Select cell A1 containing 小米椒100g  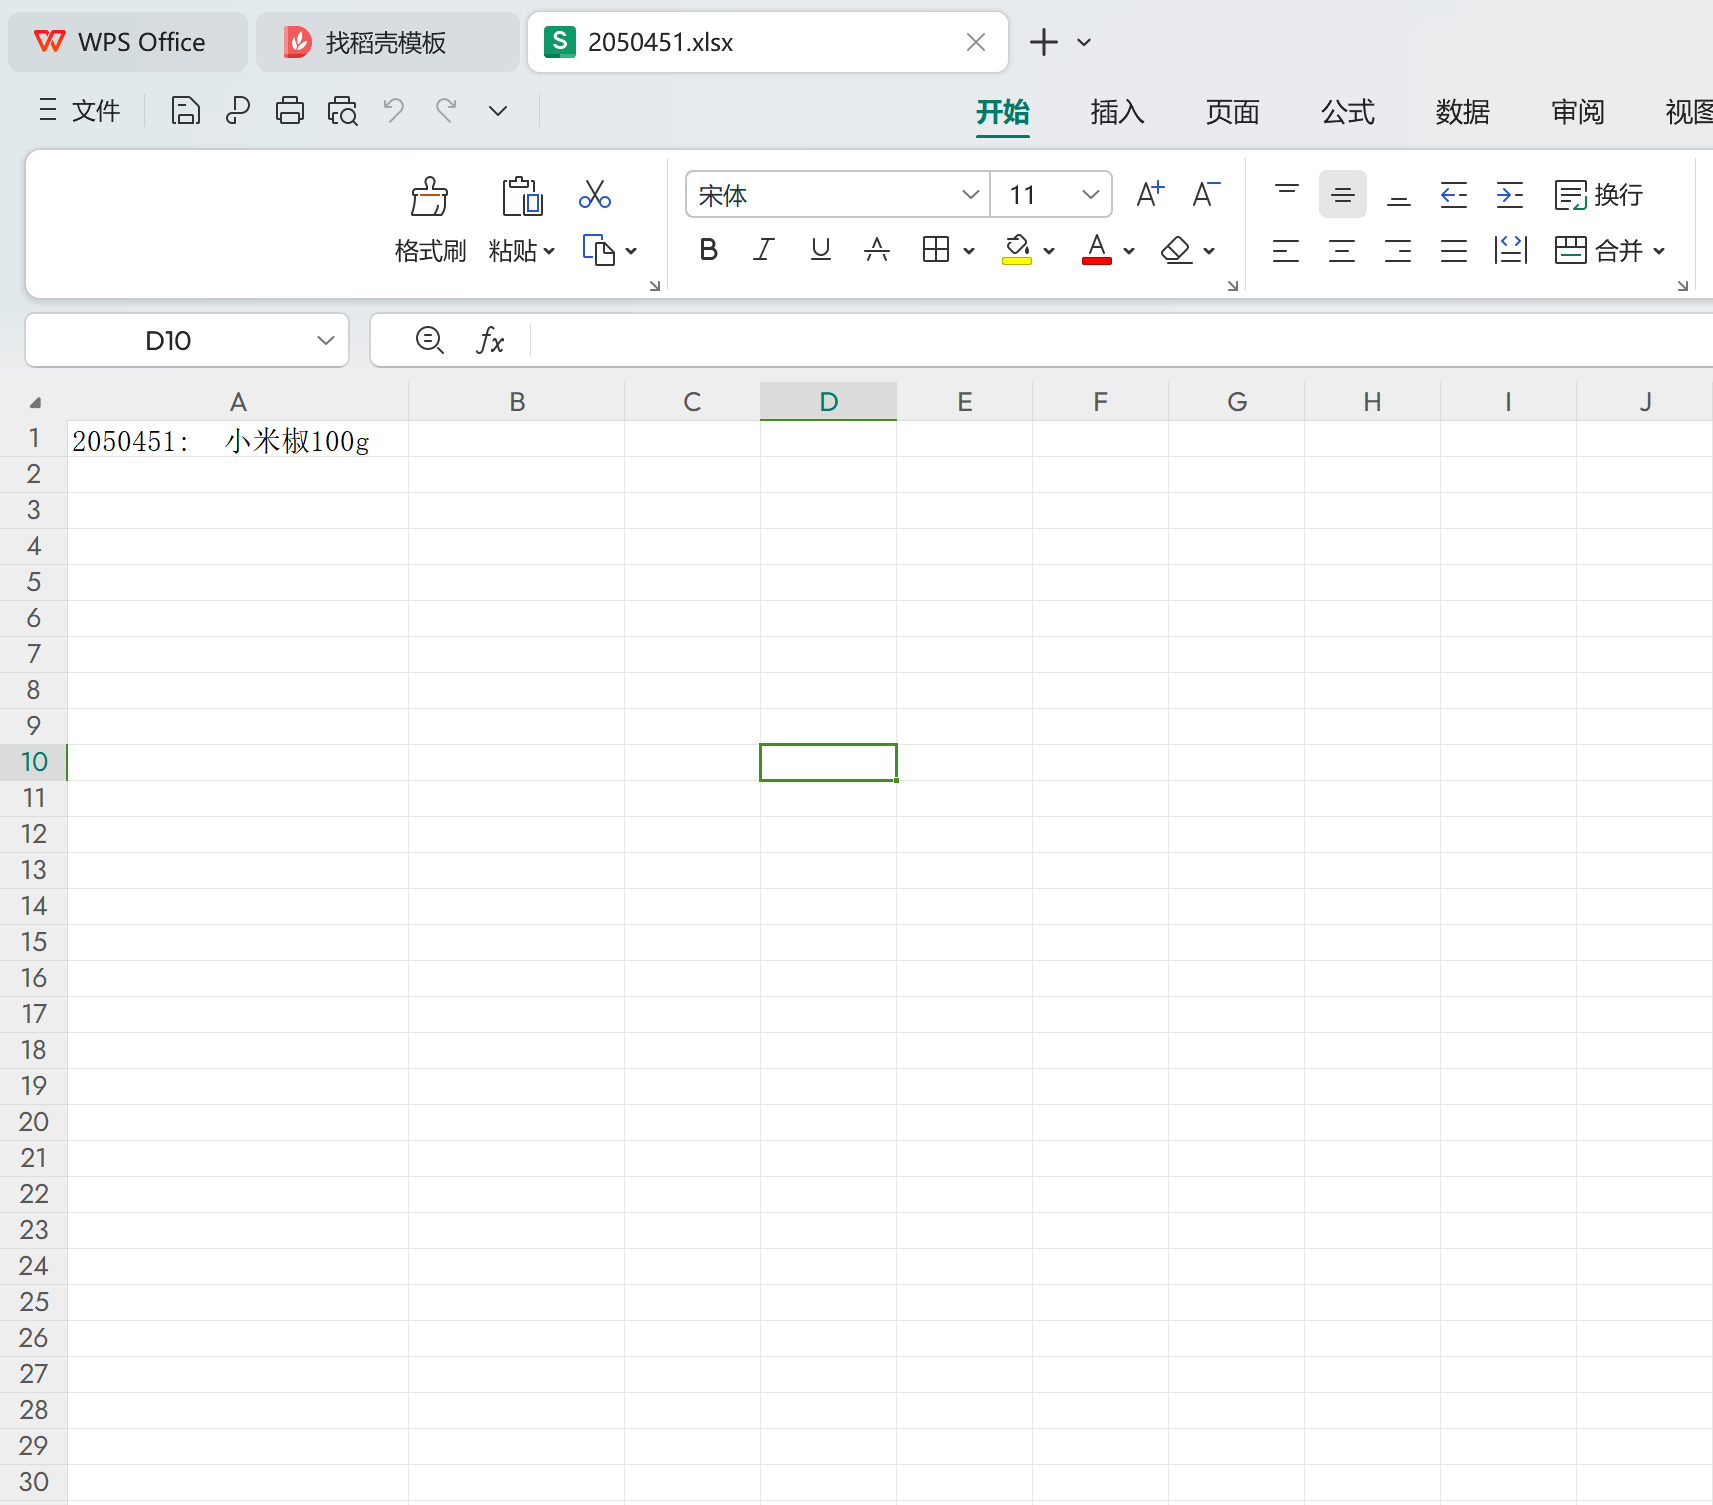[x=238, y=440]
